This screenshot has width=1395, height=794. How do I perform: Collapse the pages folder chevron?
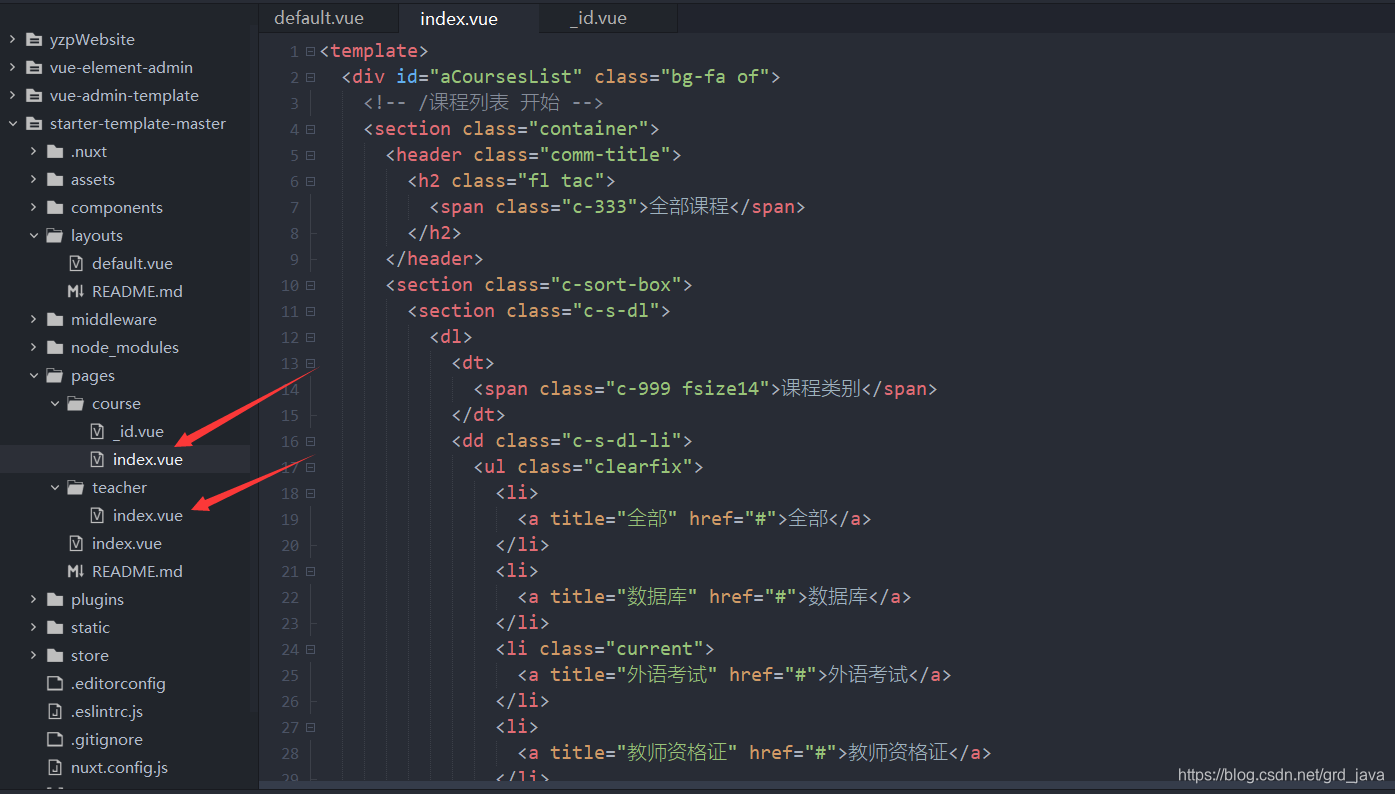click(34, 376)
